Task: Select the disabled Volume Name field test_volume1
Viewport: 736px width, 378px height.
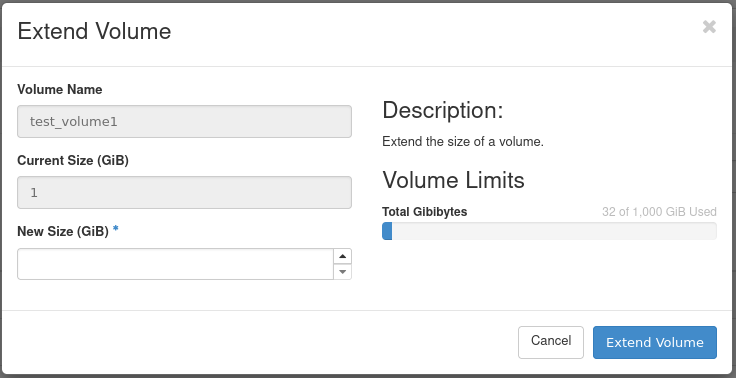Action: click(x=184, y=122)
